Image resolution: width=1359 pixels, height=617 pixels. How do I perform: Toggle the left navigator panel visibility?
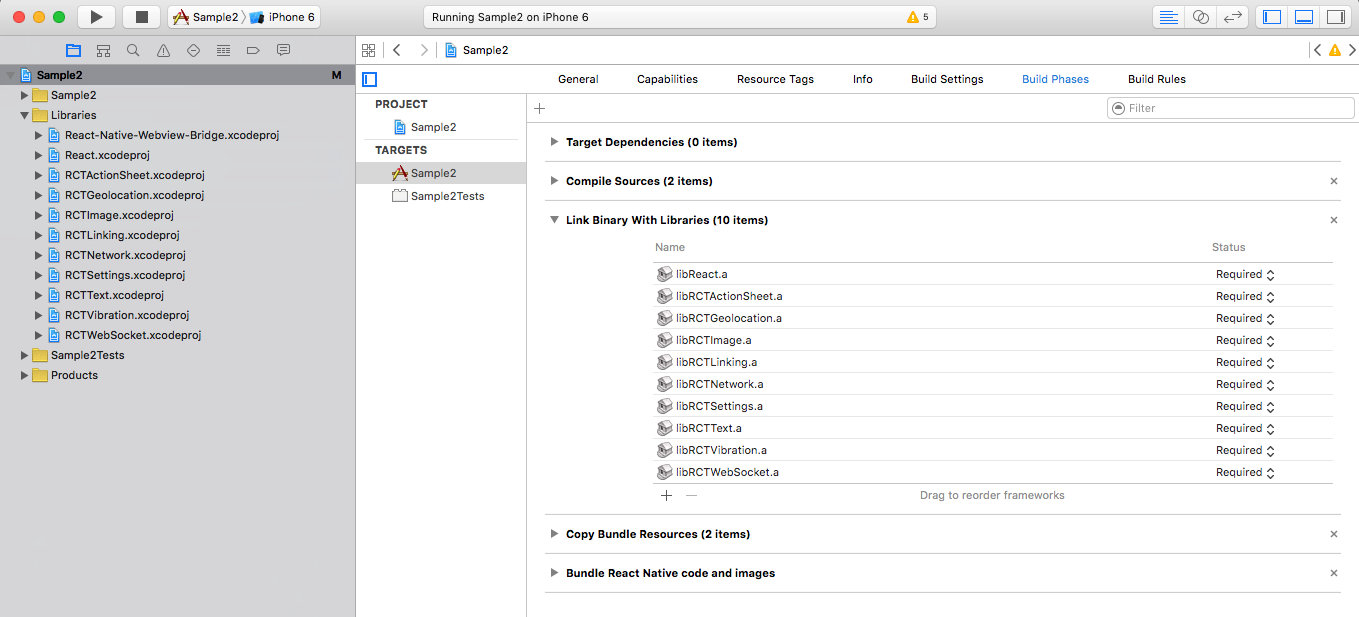coord(1272,17)
